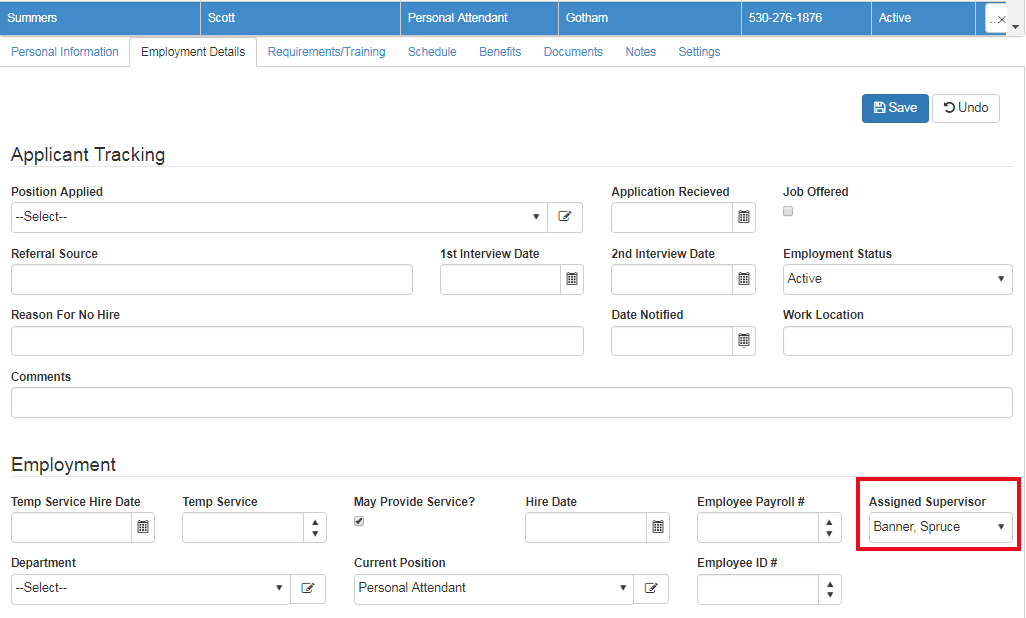
Task: Open the Employment Status dropdown
Action: [897, 279]
